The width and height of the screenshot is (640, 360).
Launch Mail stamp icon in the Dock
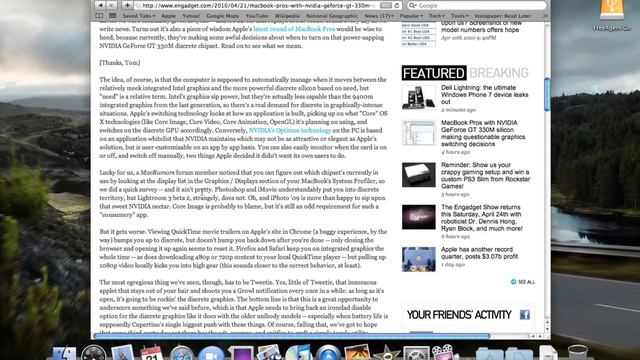(x=122, y=353)
